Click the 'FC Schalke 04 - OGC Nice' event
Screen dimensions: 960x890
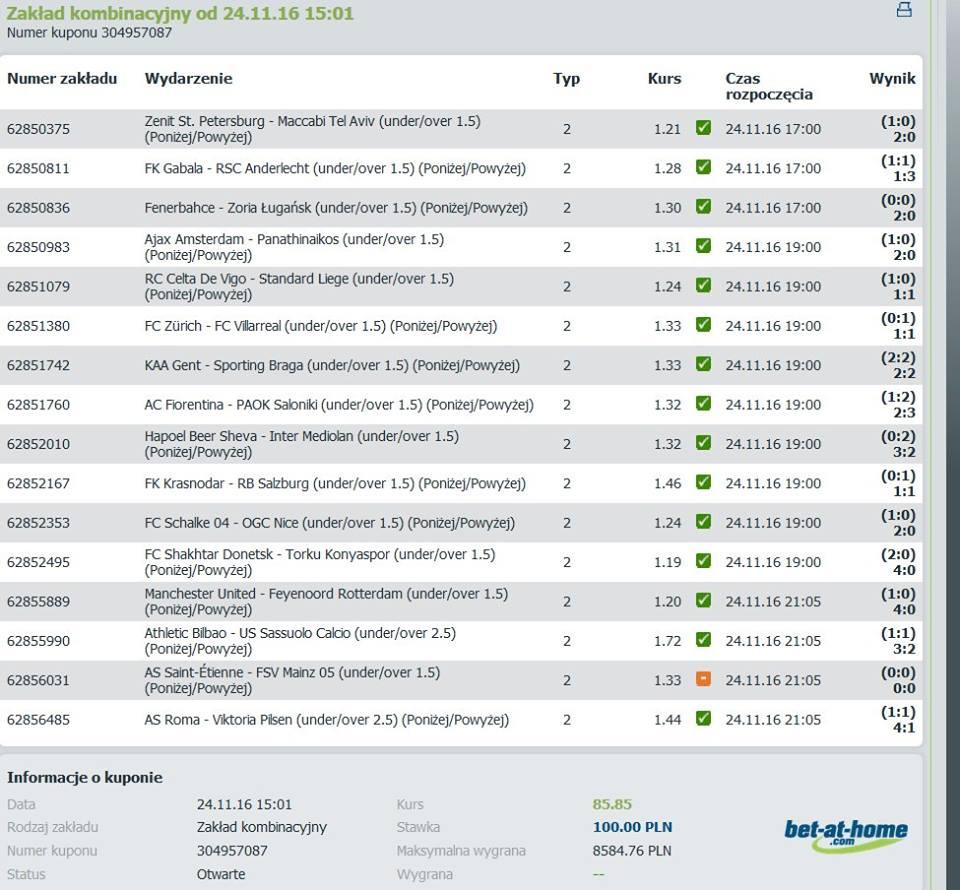330,523
